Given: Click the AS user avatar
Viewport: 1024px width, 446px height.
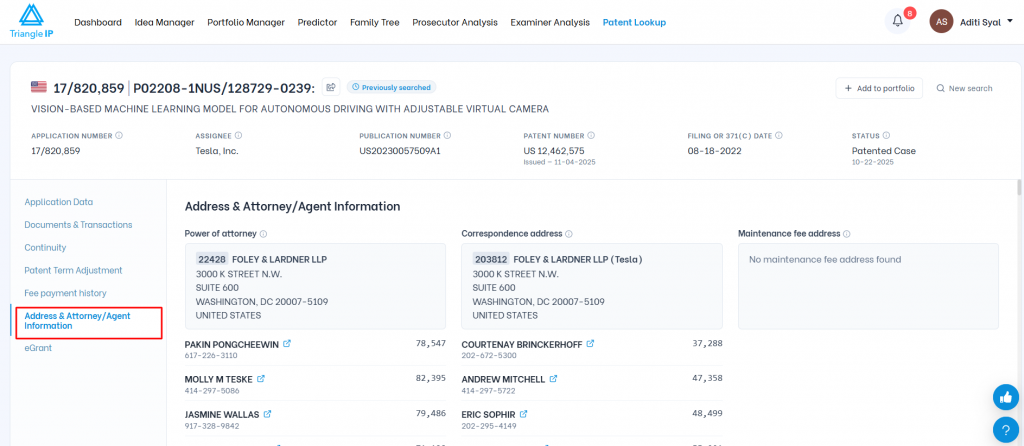Looking at the screenshot, I should click(x=941, y=22).
